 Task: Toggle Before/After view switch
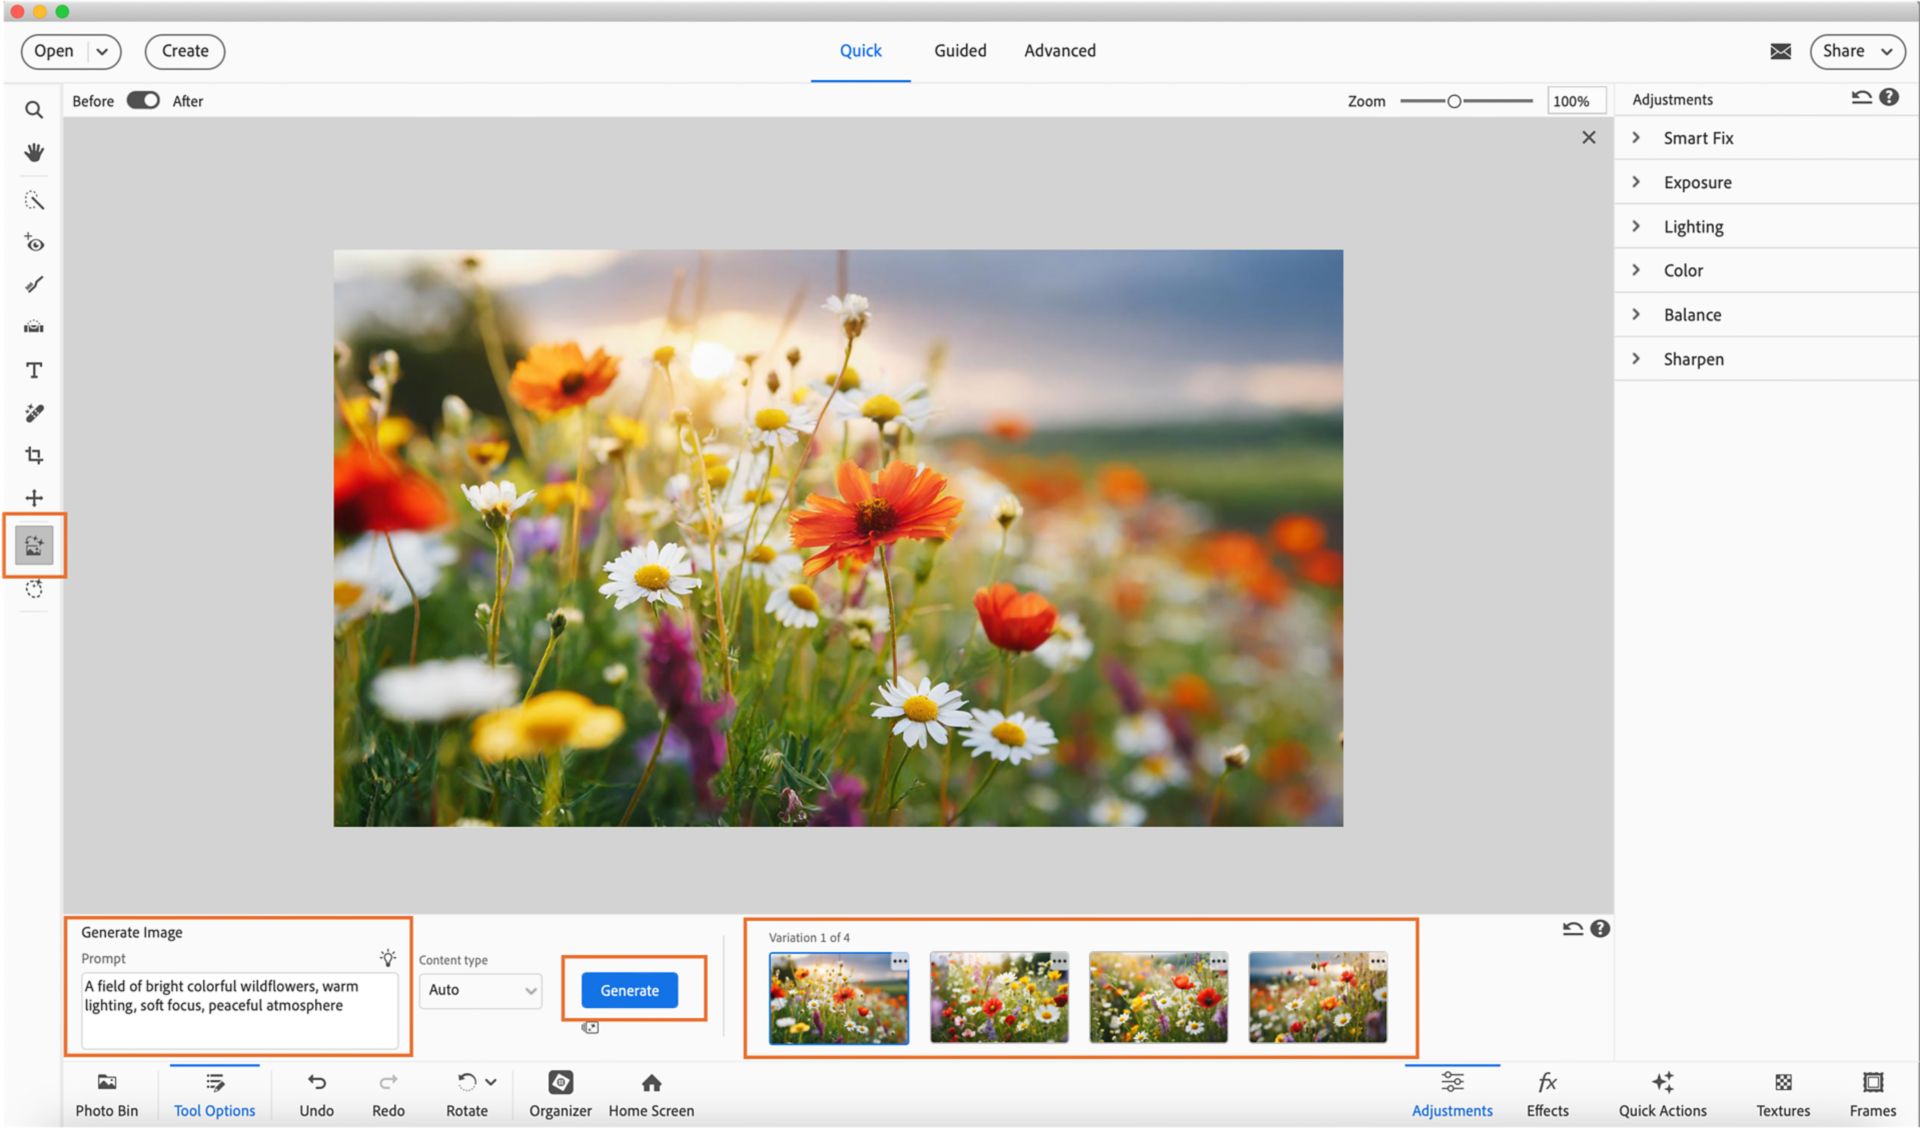pyautogui.click(x=142, y=100)
